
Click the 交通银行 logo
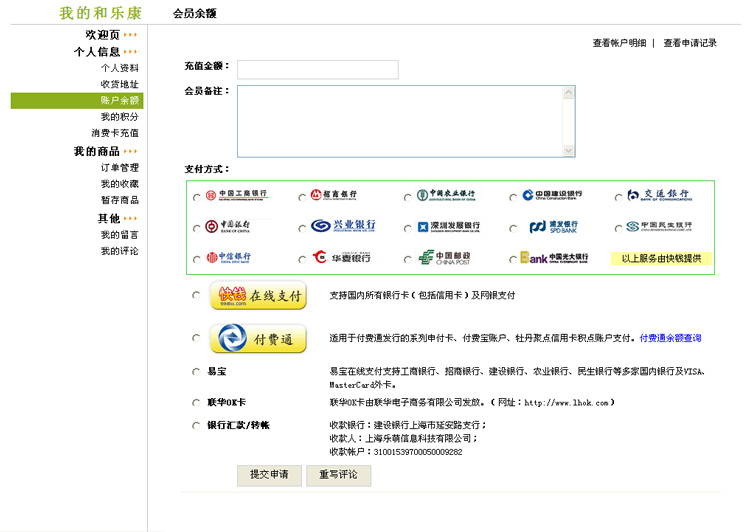pyautogui.click(x=660, y=195)
